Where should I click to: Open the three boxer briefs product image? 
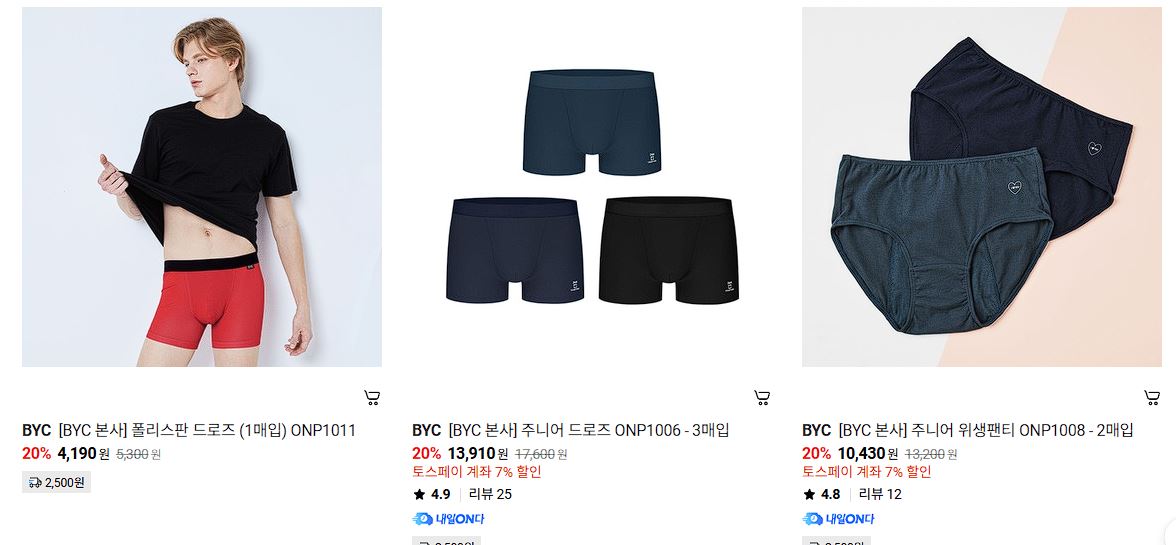pos(592,187)
